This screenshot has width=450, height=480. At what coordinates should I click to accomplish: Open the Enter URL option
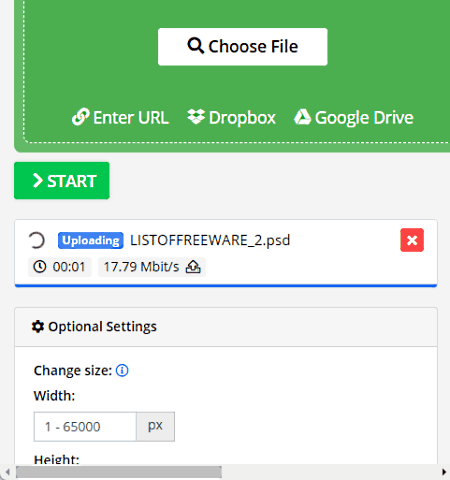tap(121, 117)
